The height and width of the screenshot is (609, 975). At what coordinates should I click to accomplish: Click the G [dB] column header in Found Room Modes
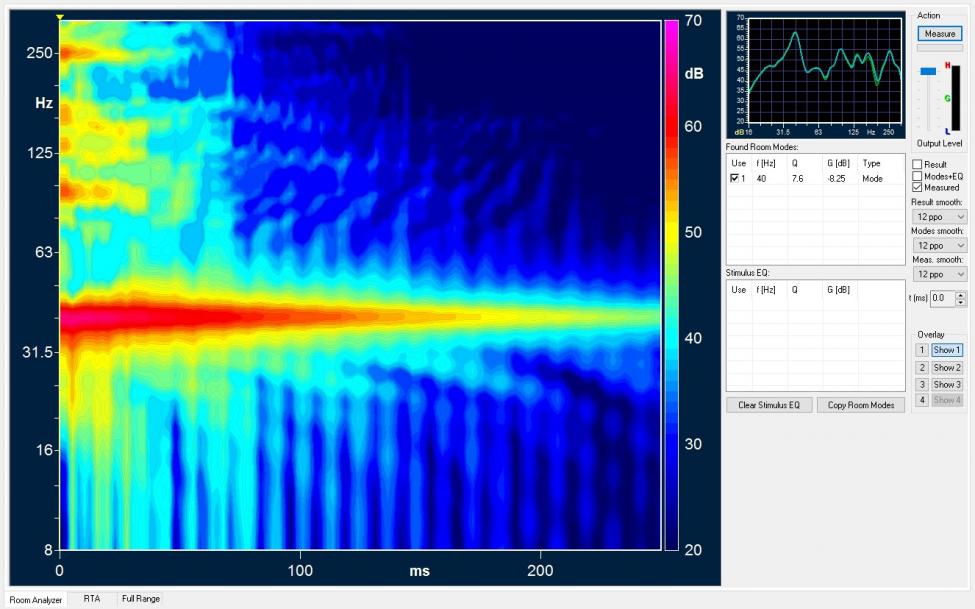838,164
